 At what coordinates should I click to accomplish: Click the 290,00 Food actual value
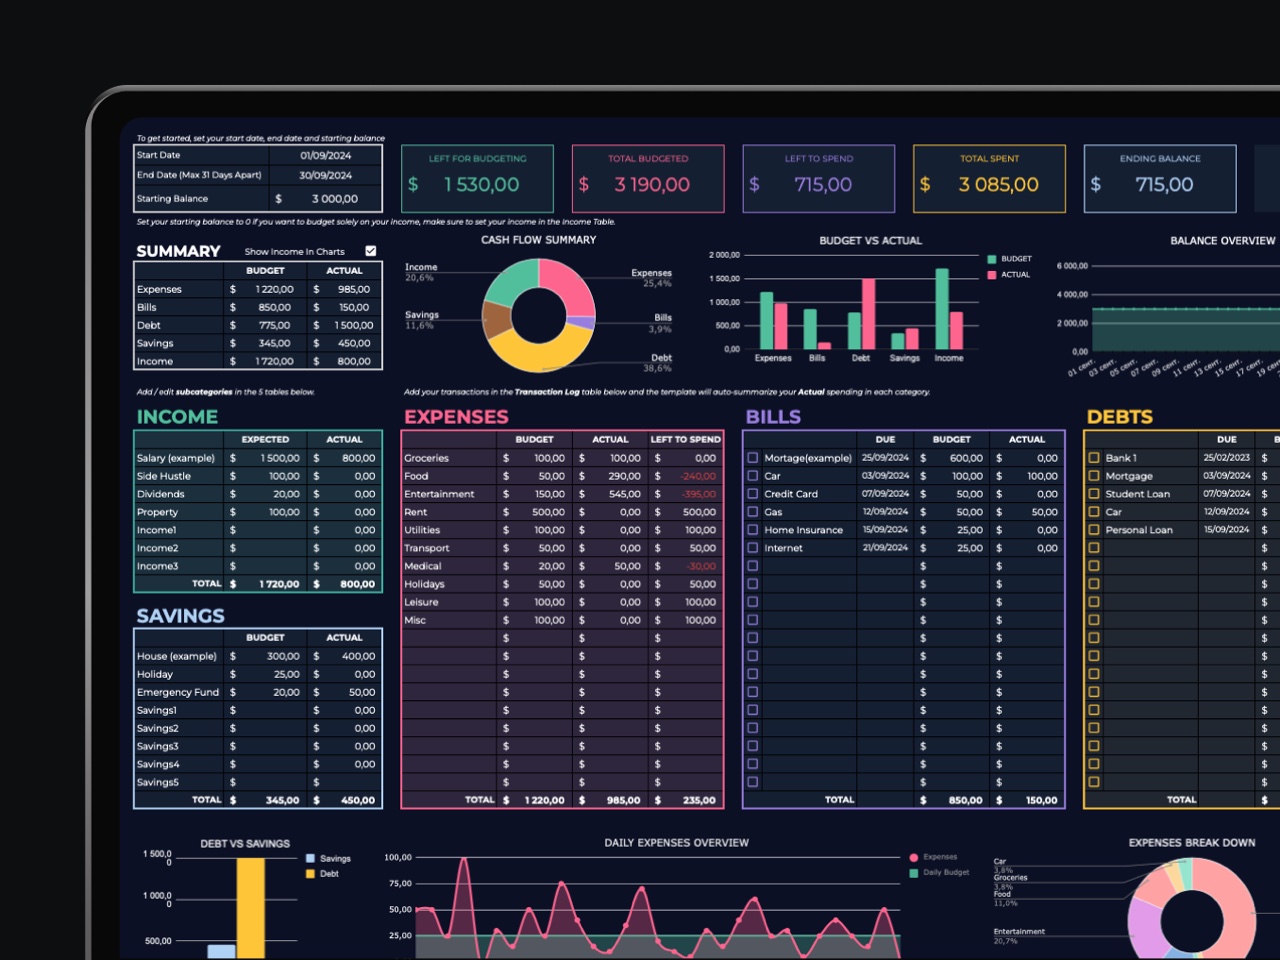pos(625,476)
